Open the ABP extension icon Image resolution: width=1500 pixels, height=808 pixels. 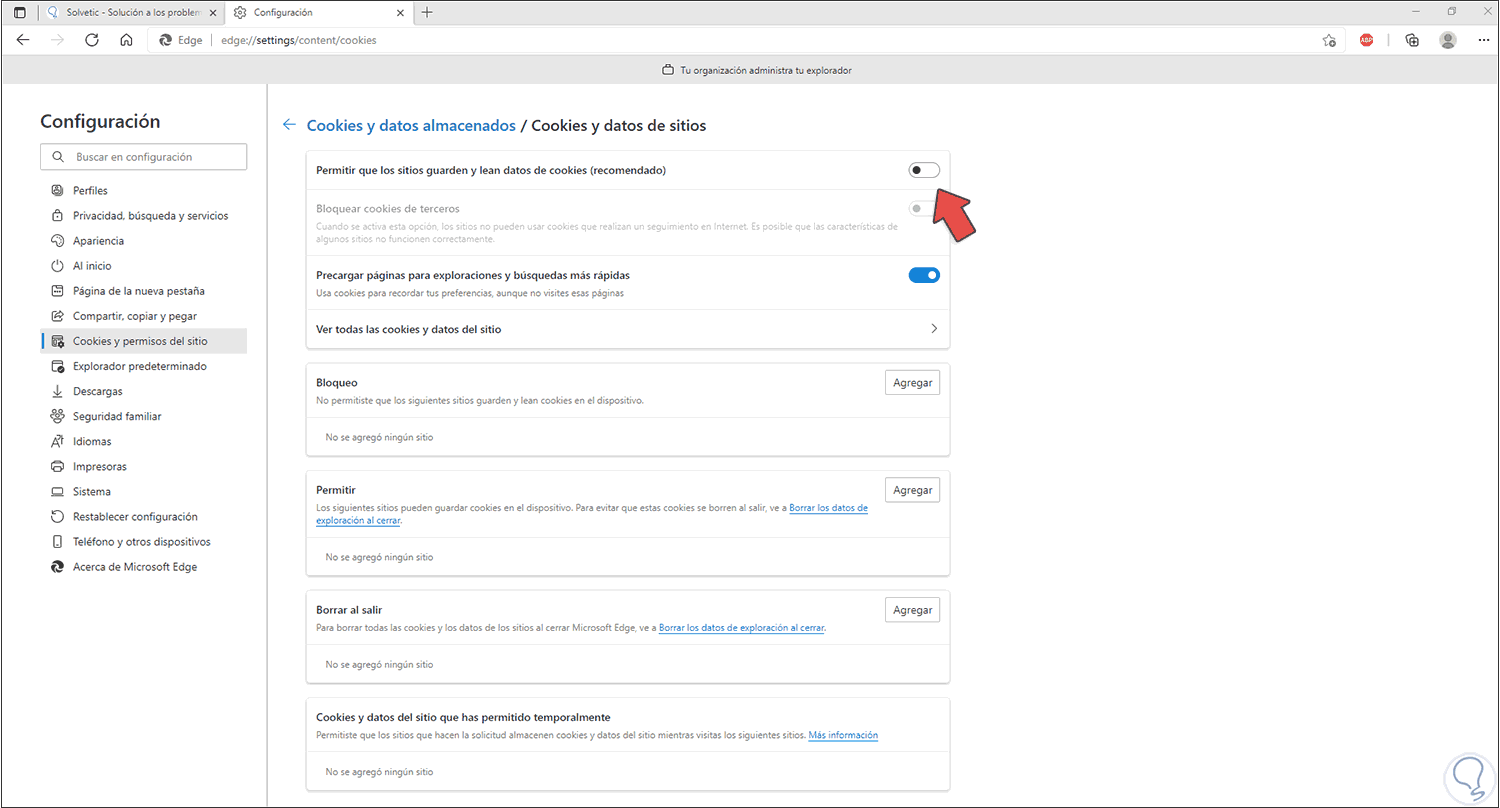coord(1366,40)
